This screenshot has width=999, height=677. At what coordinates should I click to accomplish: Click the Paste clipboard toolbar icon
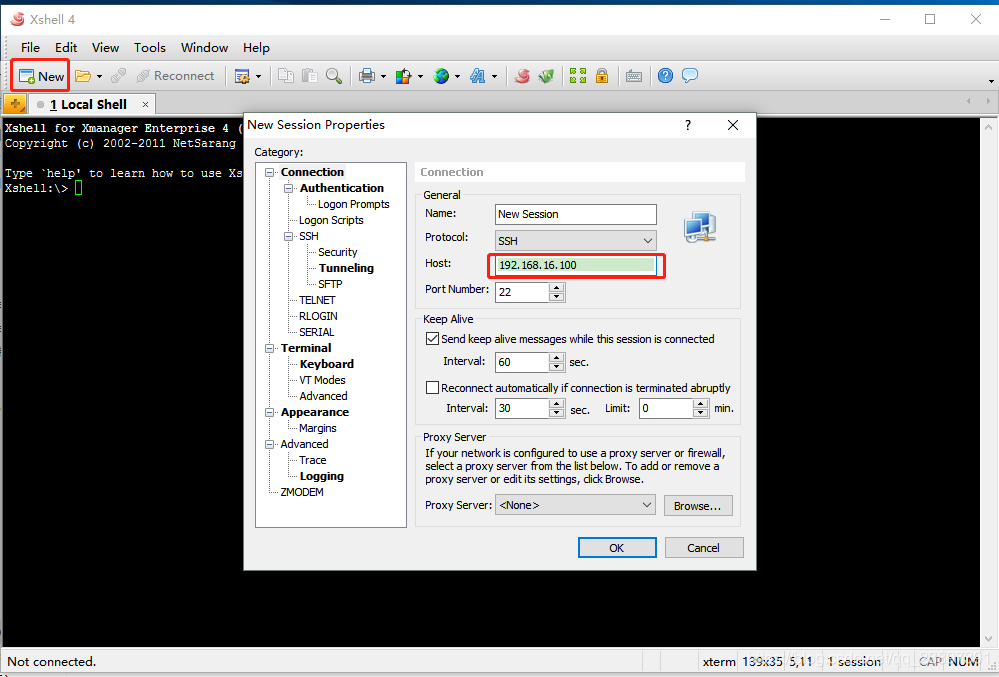tap(310, 76)
